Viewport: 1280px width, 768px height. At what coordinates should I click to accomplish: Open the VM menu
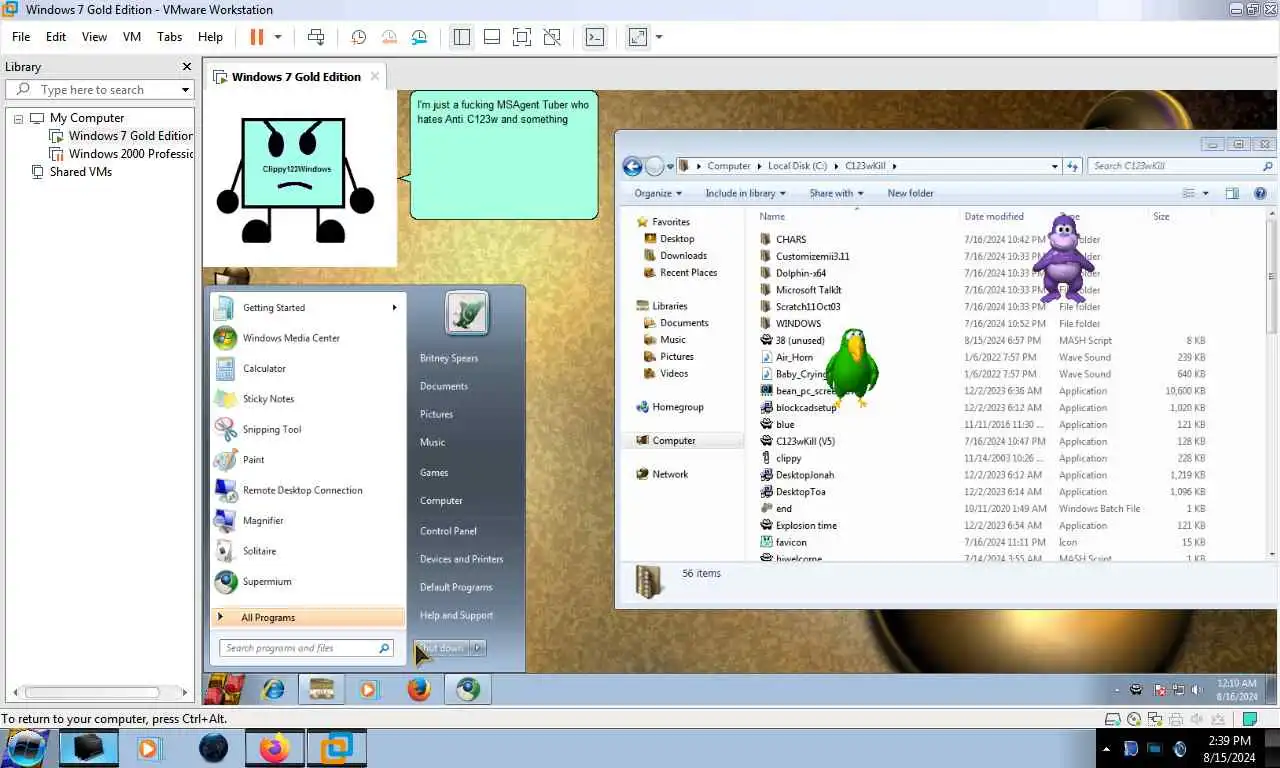(132, 37)
